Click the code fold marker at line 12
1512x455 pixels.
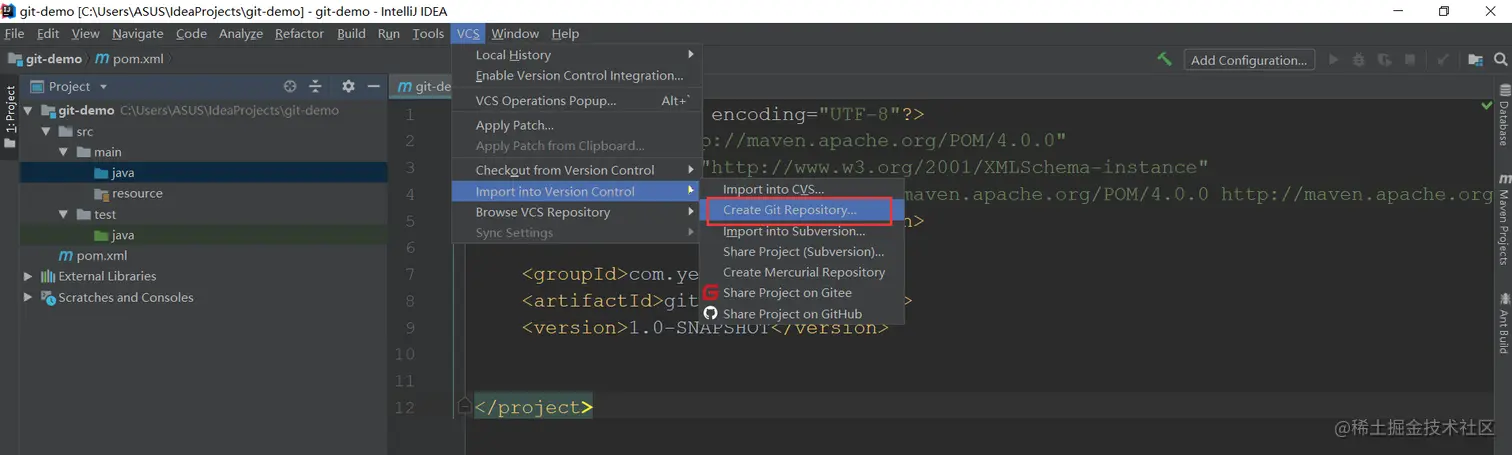coord(464,406)
